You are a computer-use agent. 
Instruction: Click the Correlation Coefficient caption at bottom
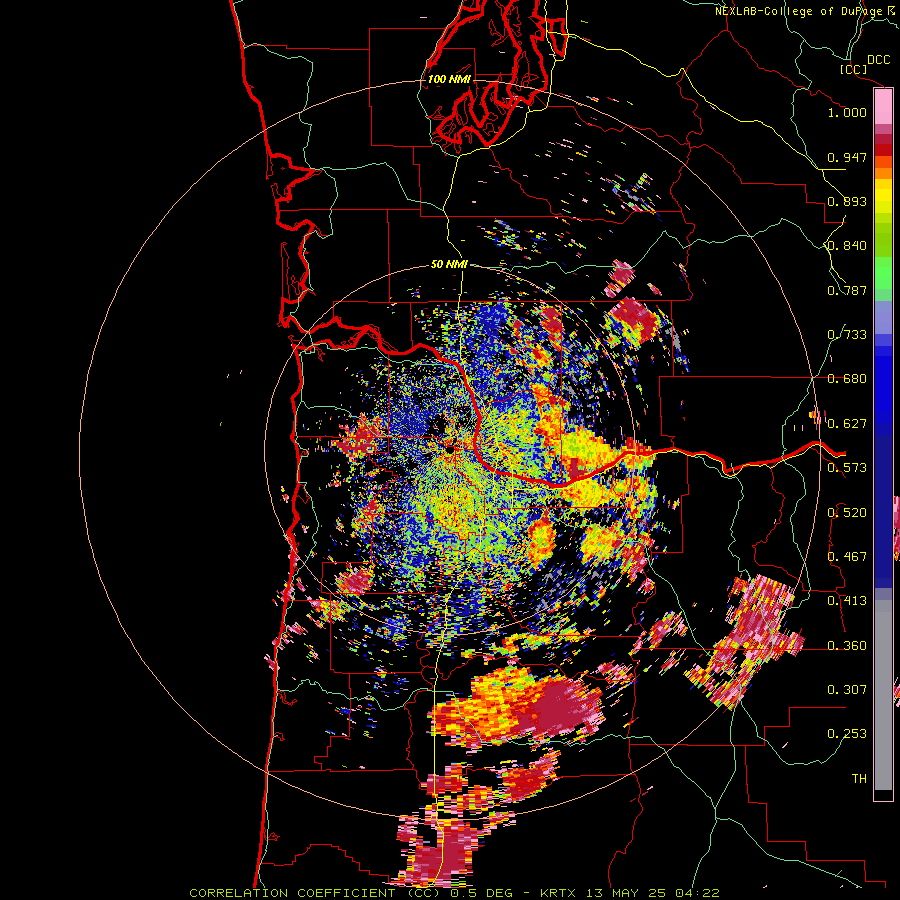(454, 893)
